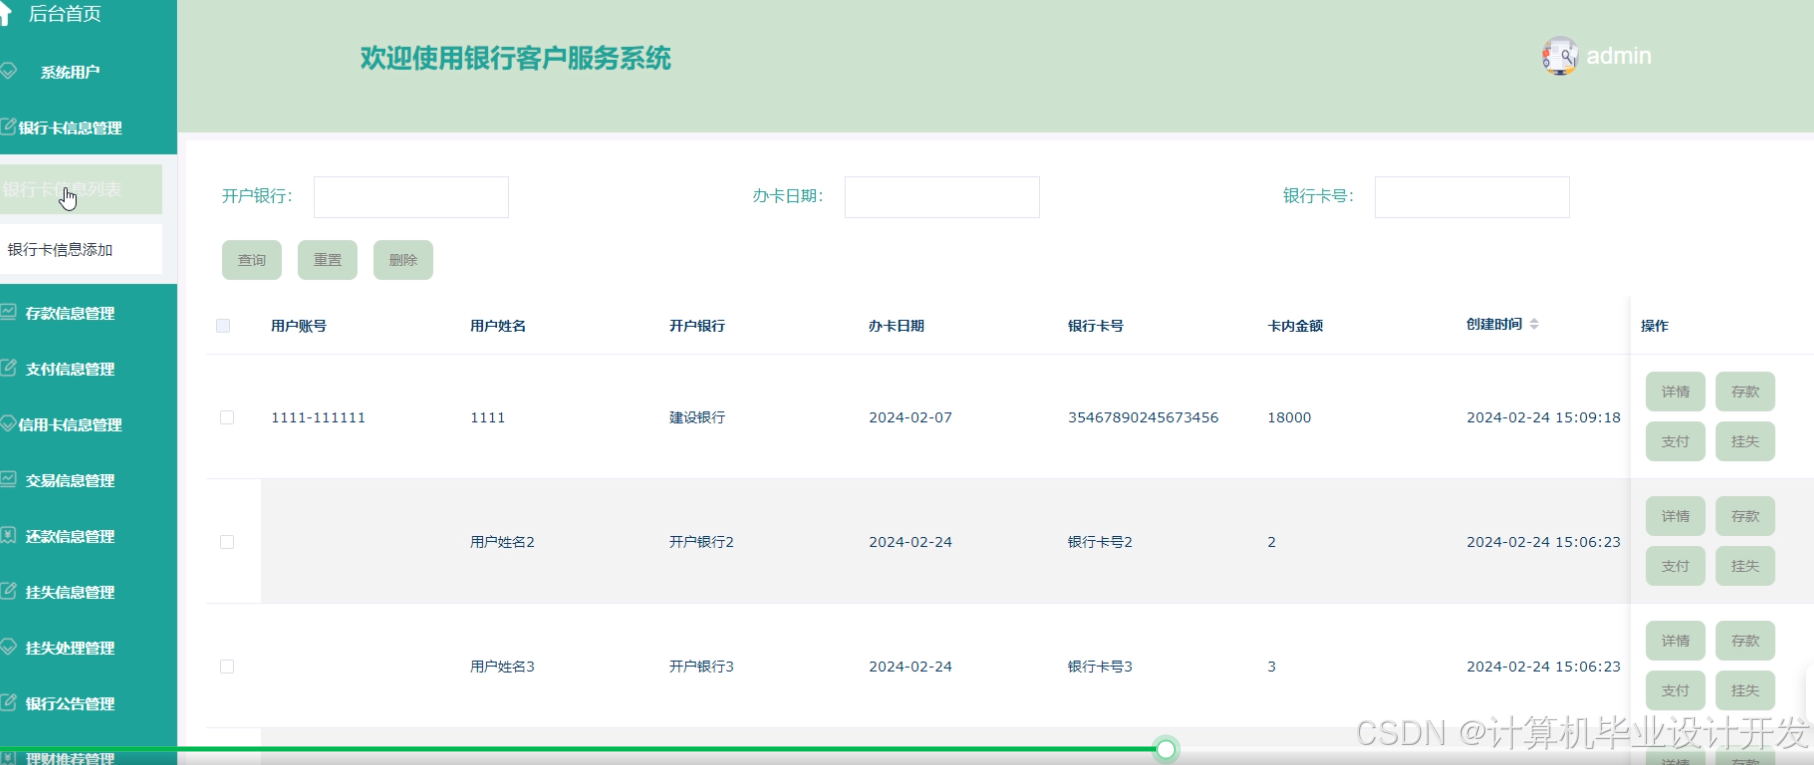Screen dimensions: 1814x765
Task: Click 支付 for the 用户姓名3 row
Action: pyautogui.click(x=1675, y=690)
